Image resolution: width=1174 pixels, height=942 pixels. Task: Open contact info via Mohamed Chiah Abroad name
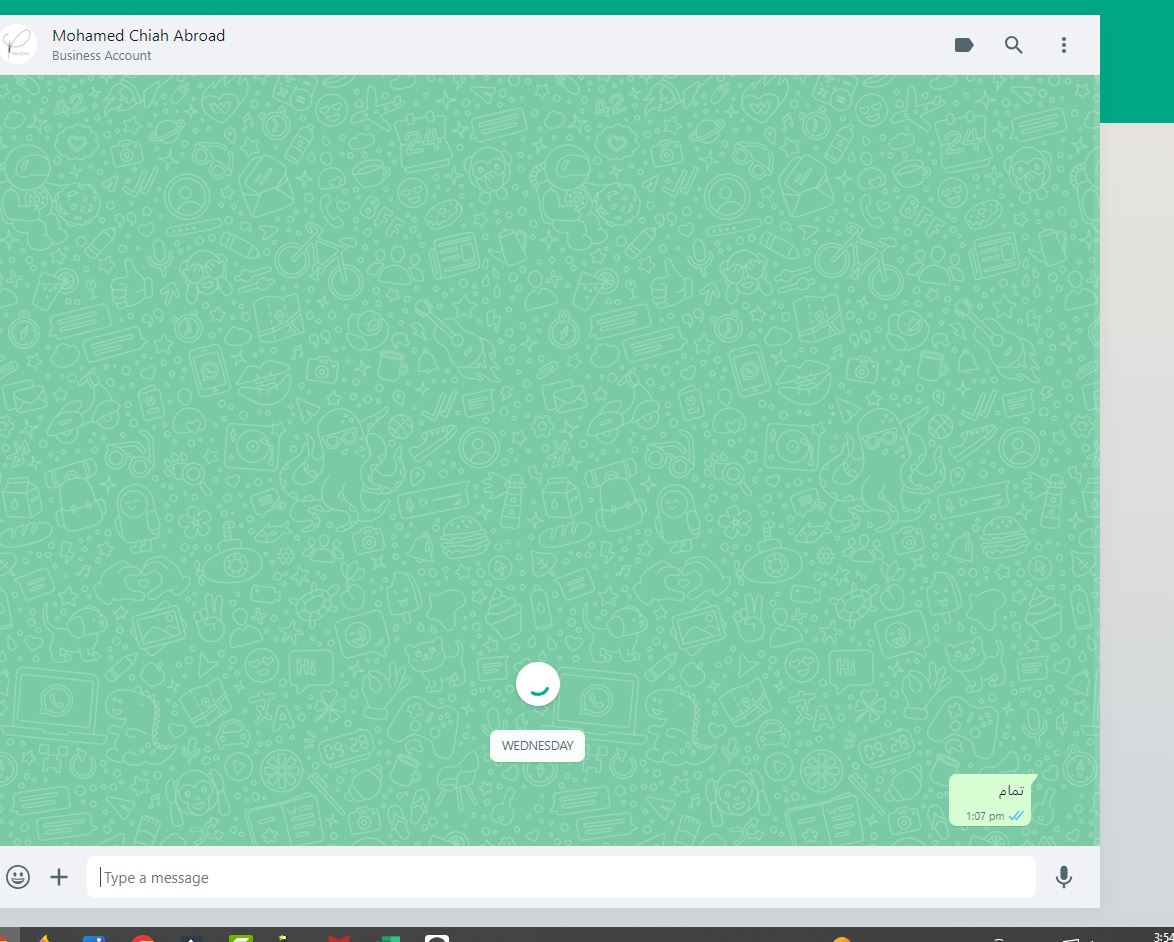(139, 35)
